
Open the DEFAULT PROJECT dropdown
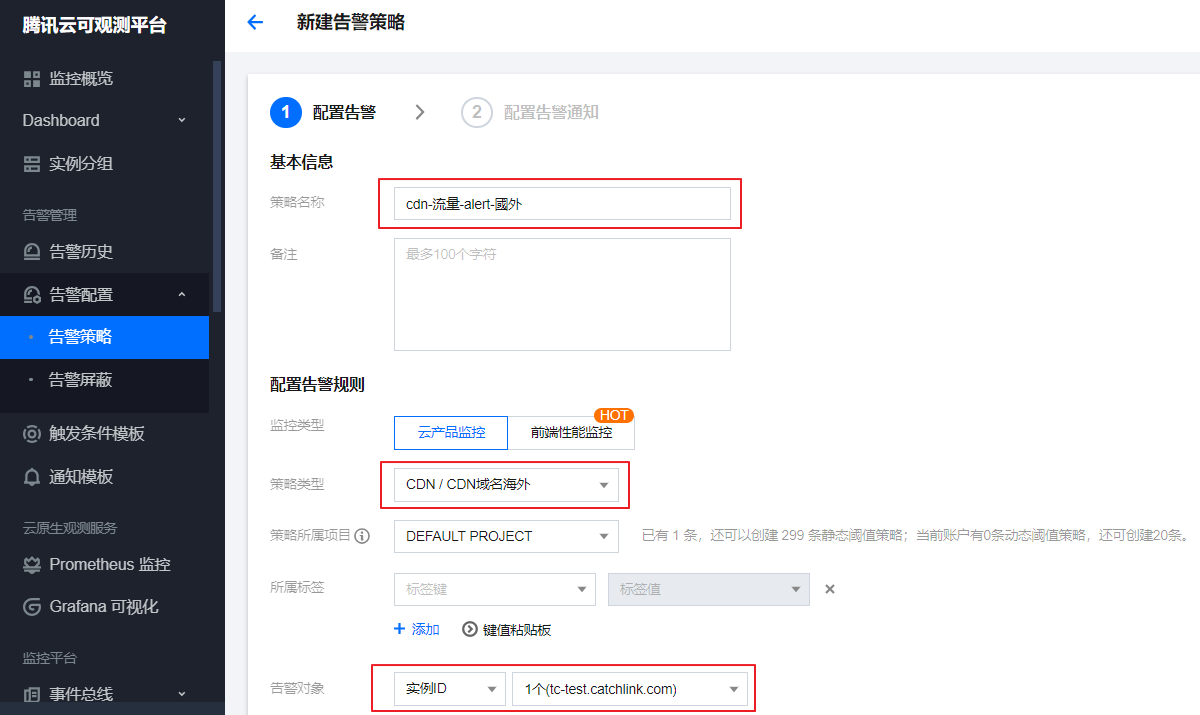tap(506, 537)
